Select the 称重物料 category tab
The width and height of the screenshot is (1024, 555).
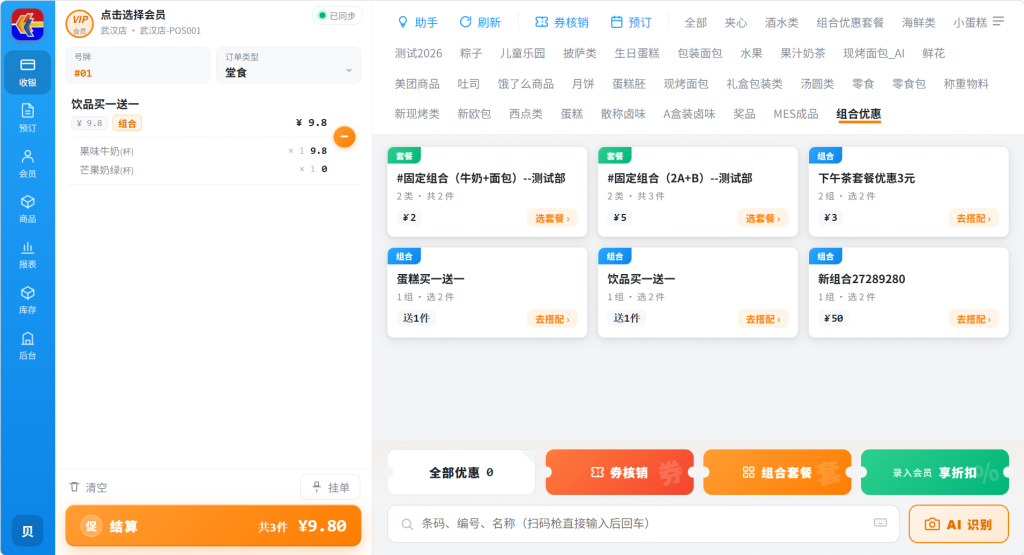966,84
